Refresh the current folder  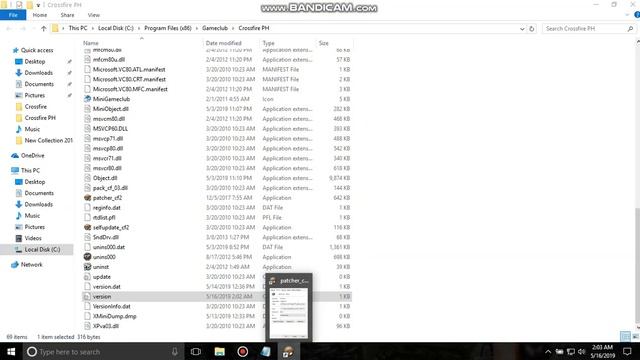(531, 29)
